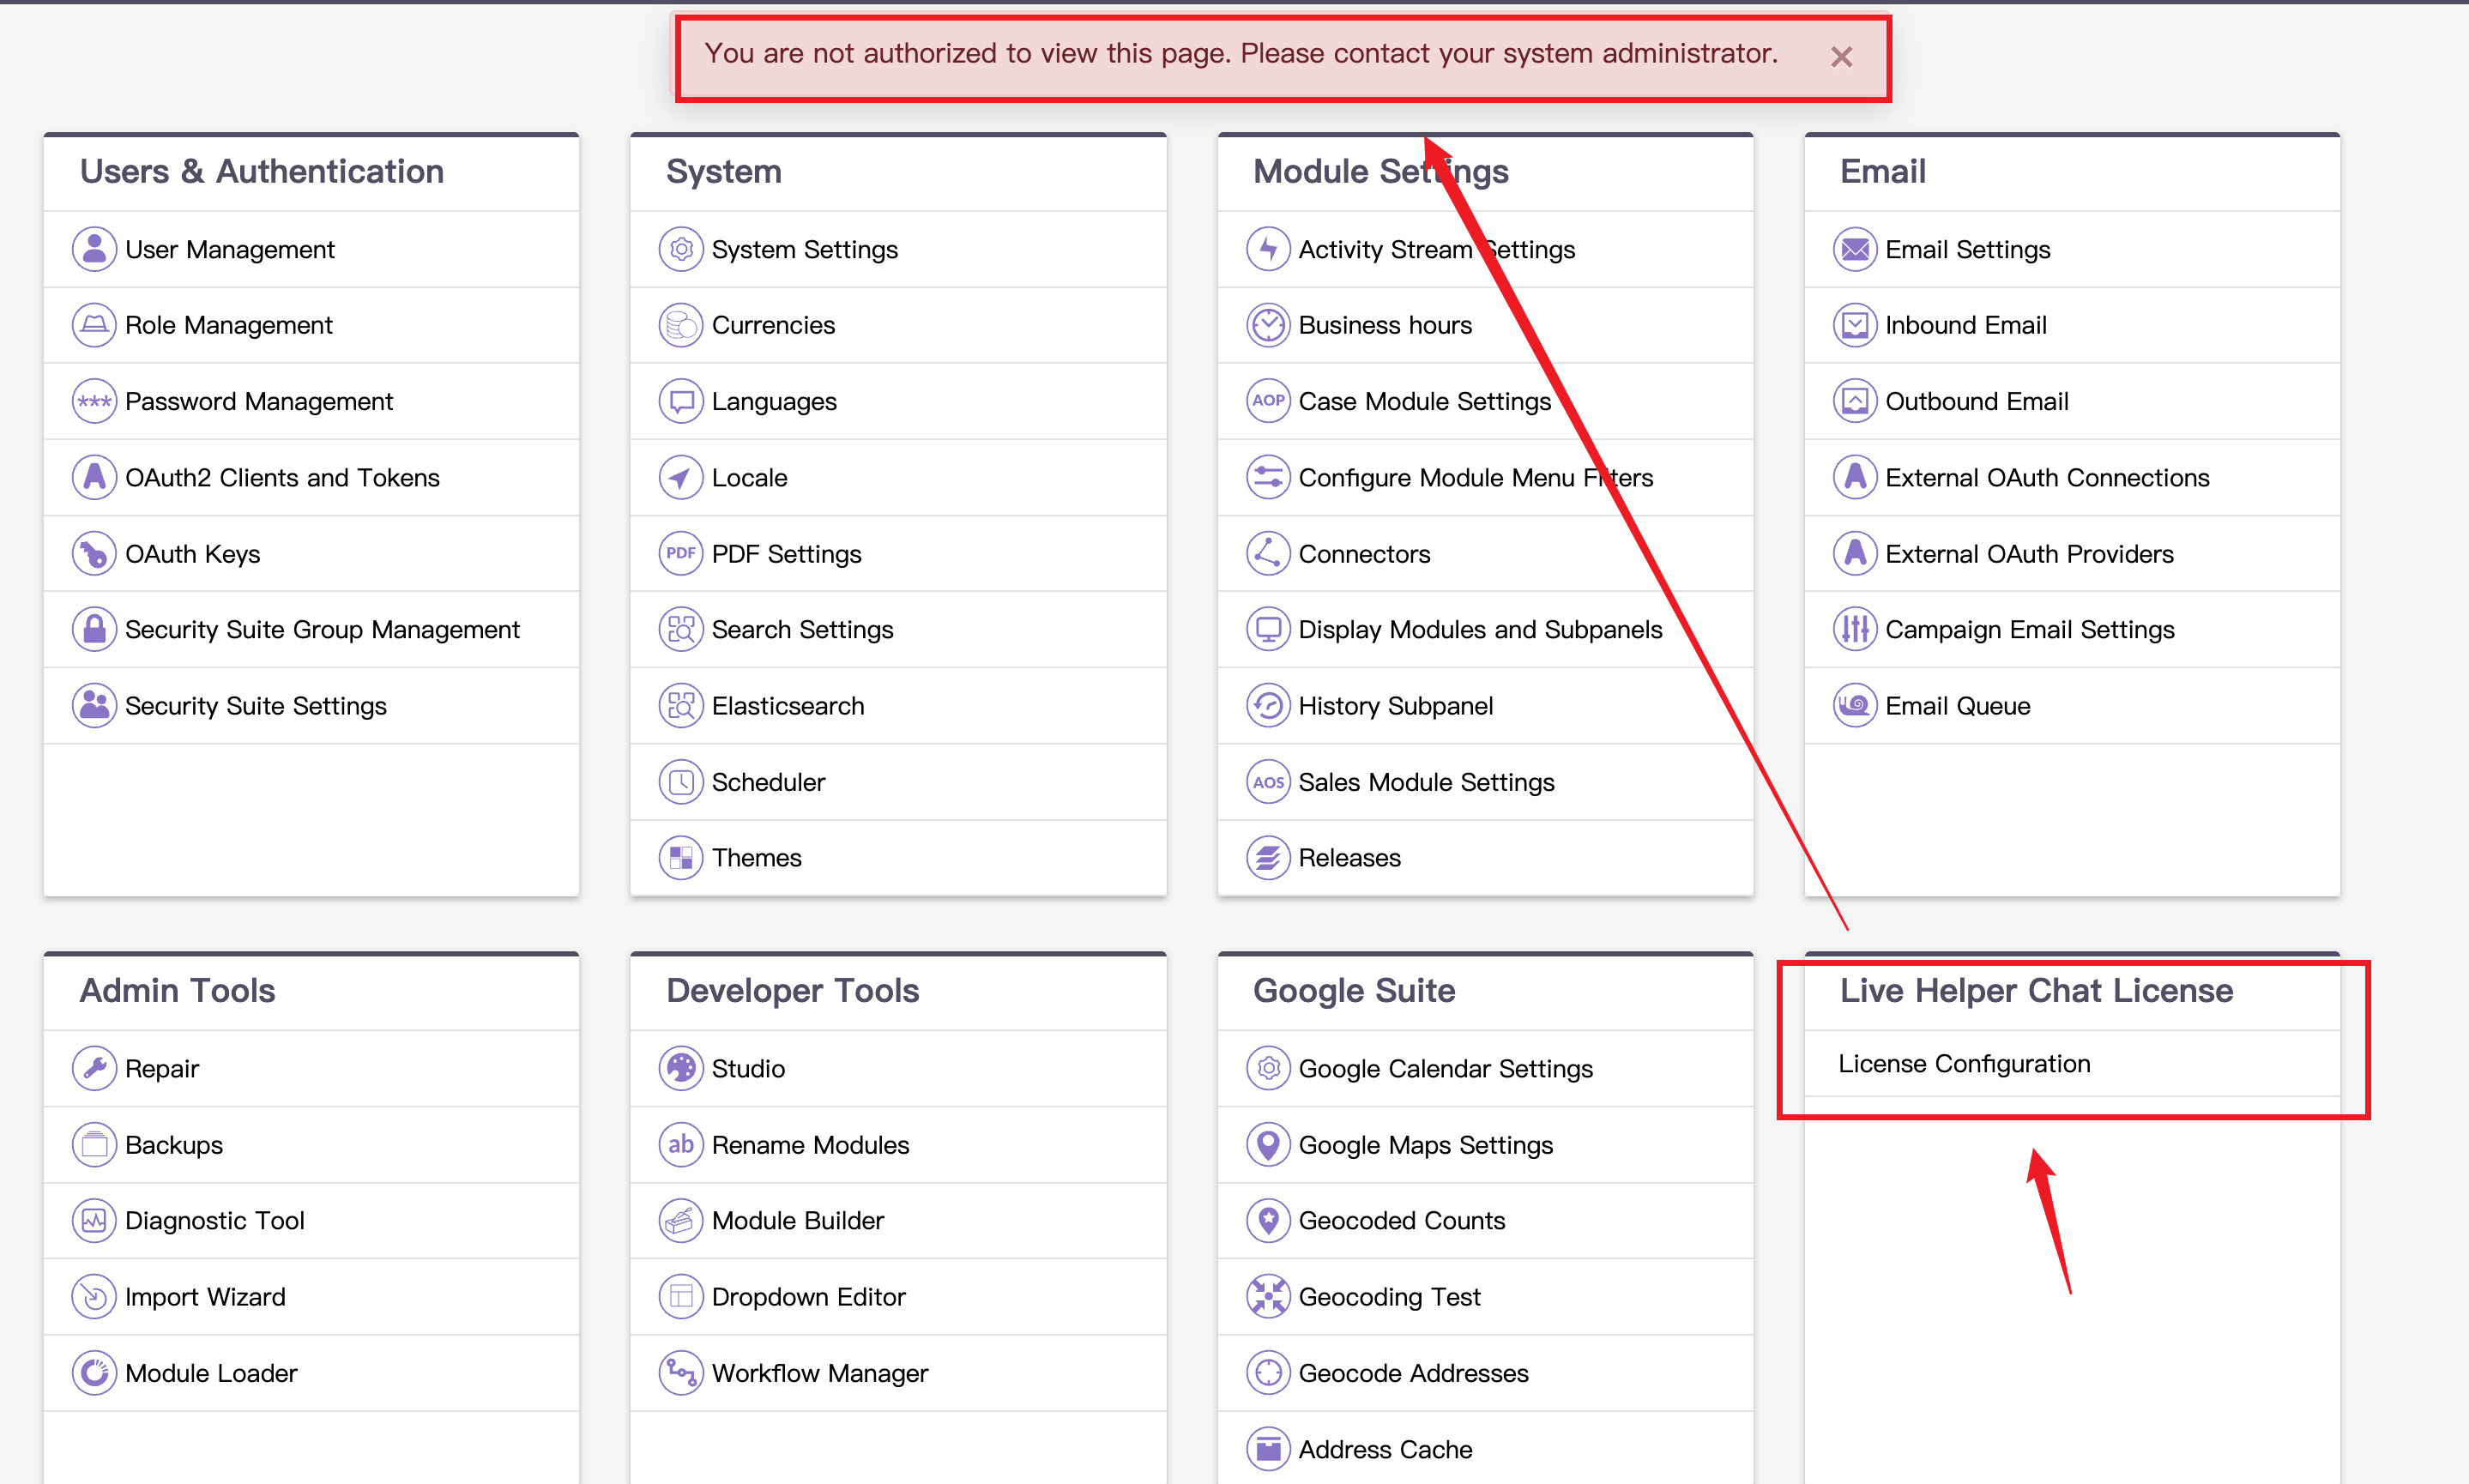Open Backups link
The image size is (2469, 1484).
[174, 1144]
